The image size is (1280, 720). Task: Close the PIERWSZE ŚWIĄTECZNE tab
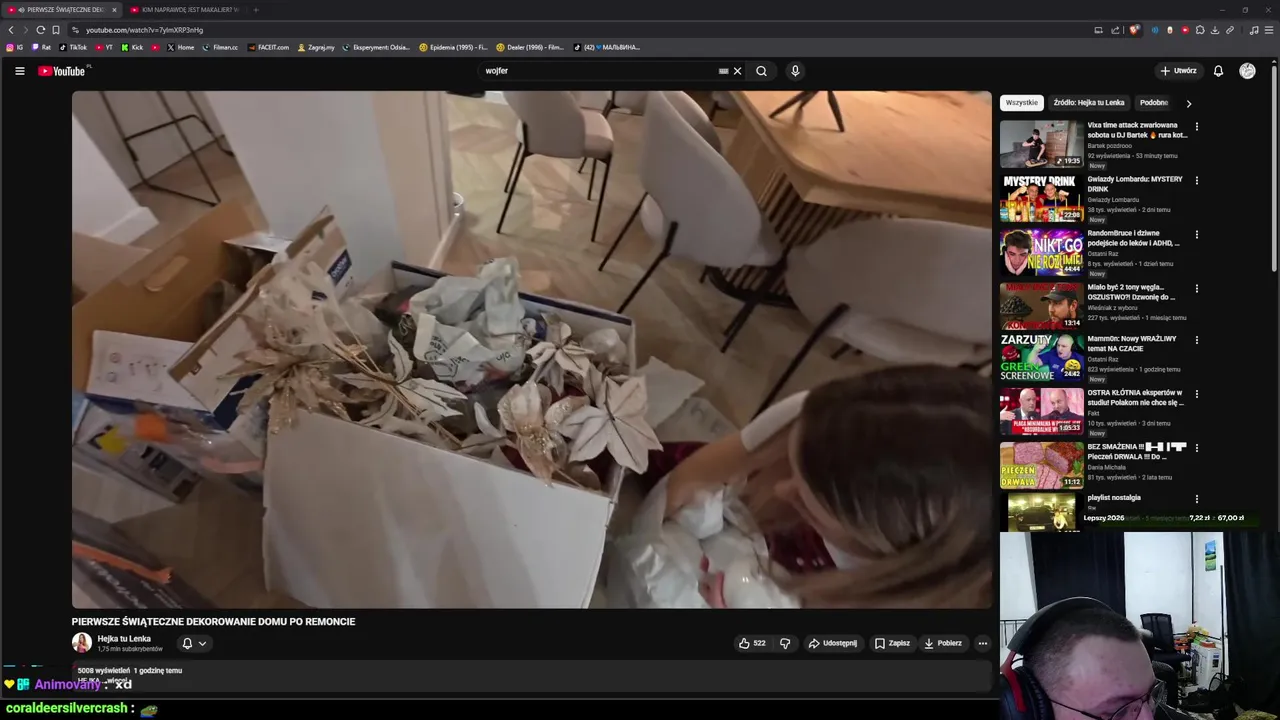pyautogui.click(x=114, y=9)
